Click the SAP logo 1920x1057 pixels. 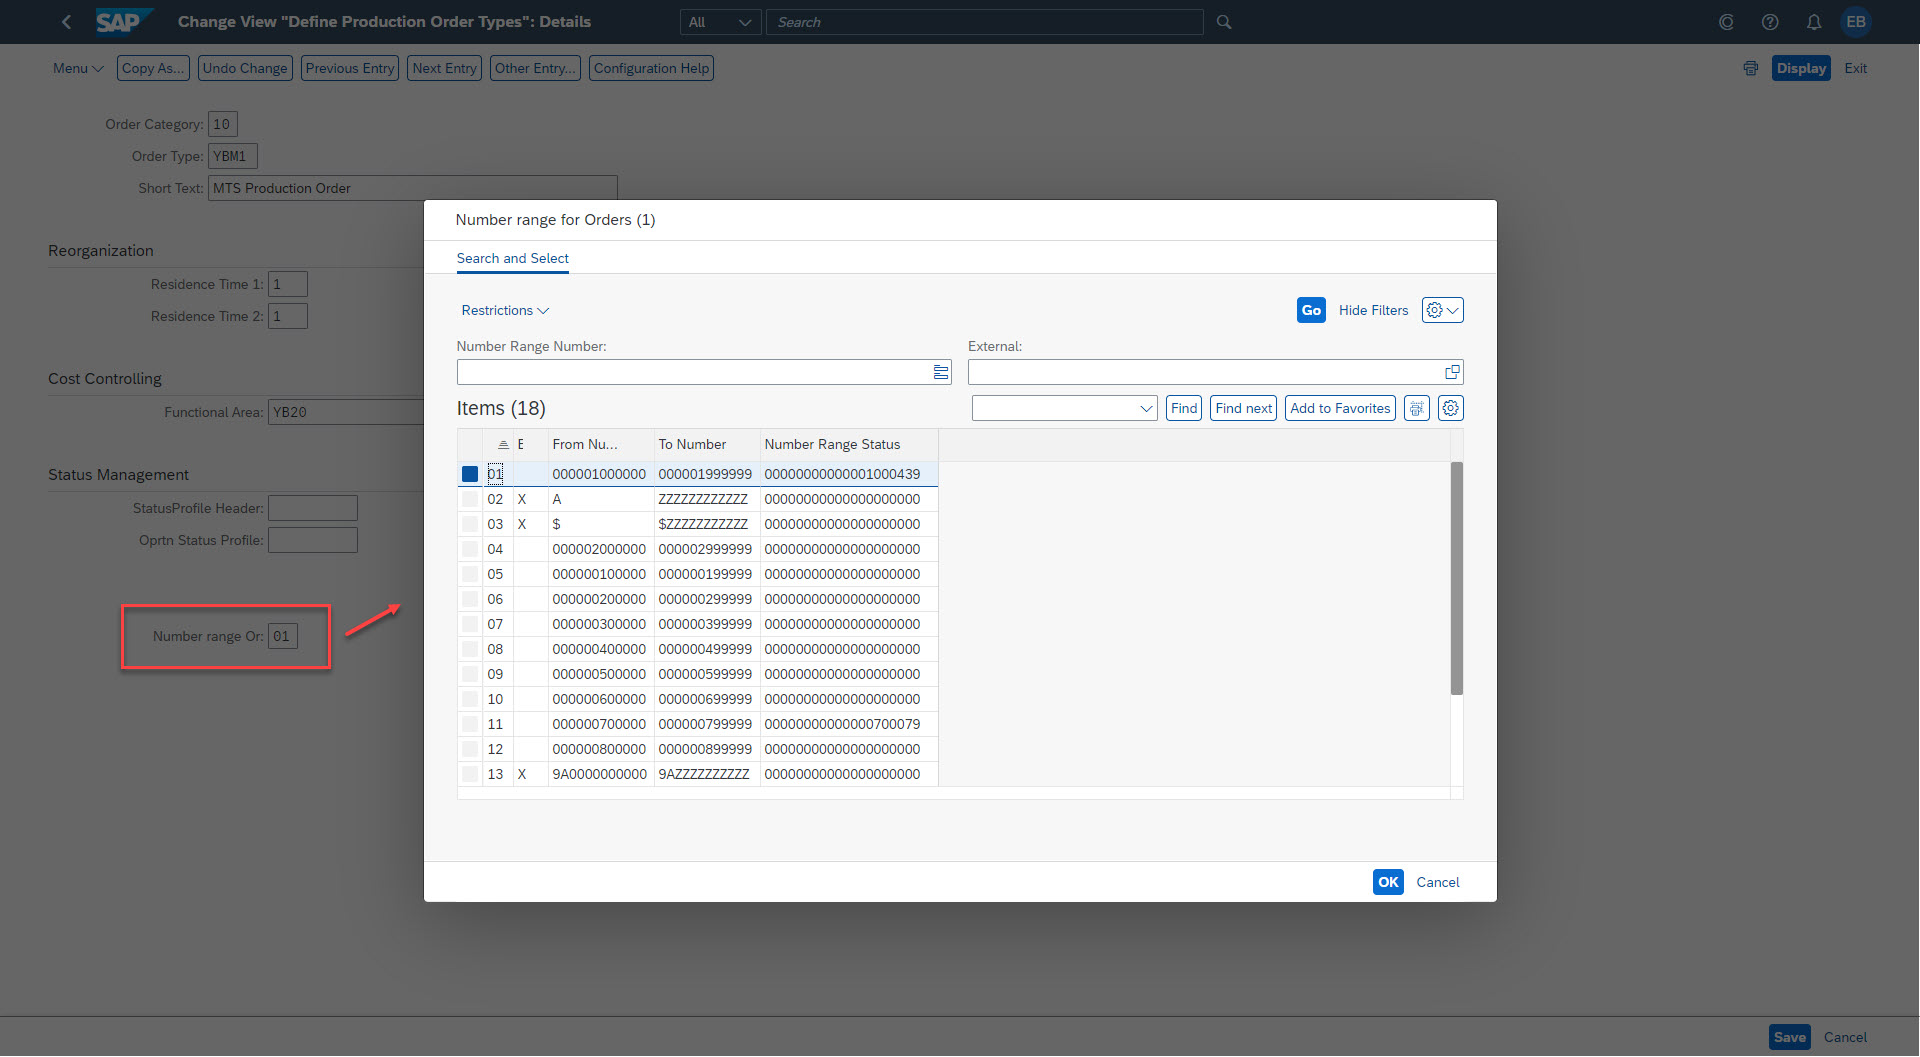(x=124, y=21)
